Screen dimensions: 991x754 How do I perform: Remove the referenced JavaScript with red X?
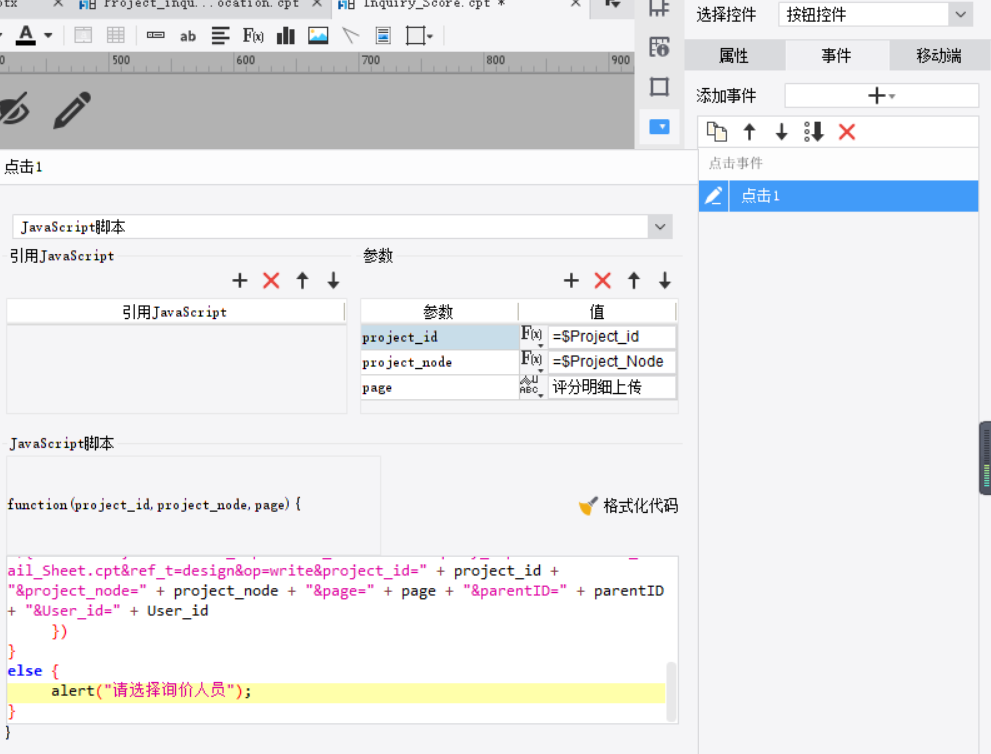pos(271,281)
